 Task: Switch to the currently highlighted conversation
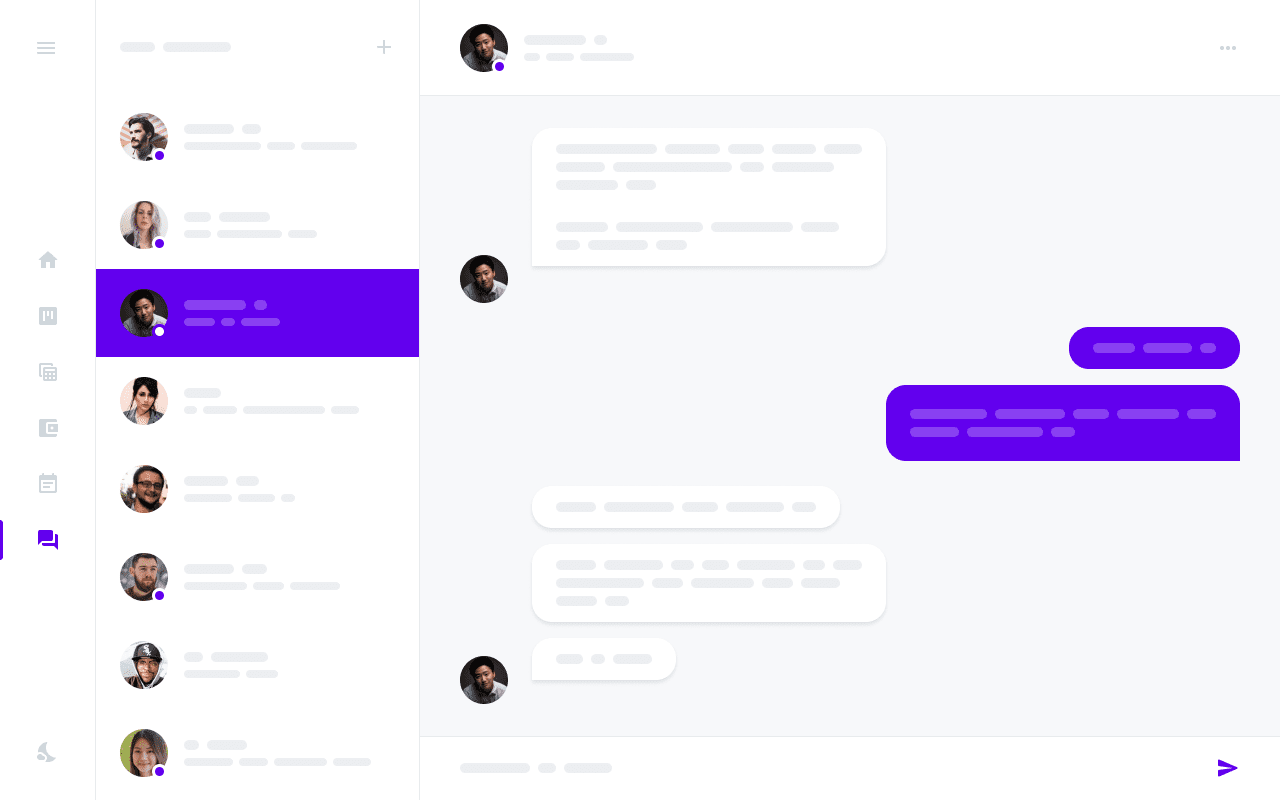pyautogui.click(x=257, y=313)
